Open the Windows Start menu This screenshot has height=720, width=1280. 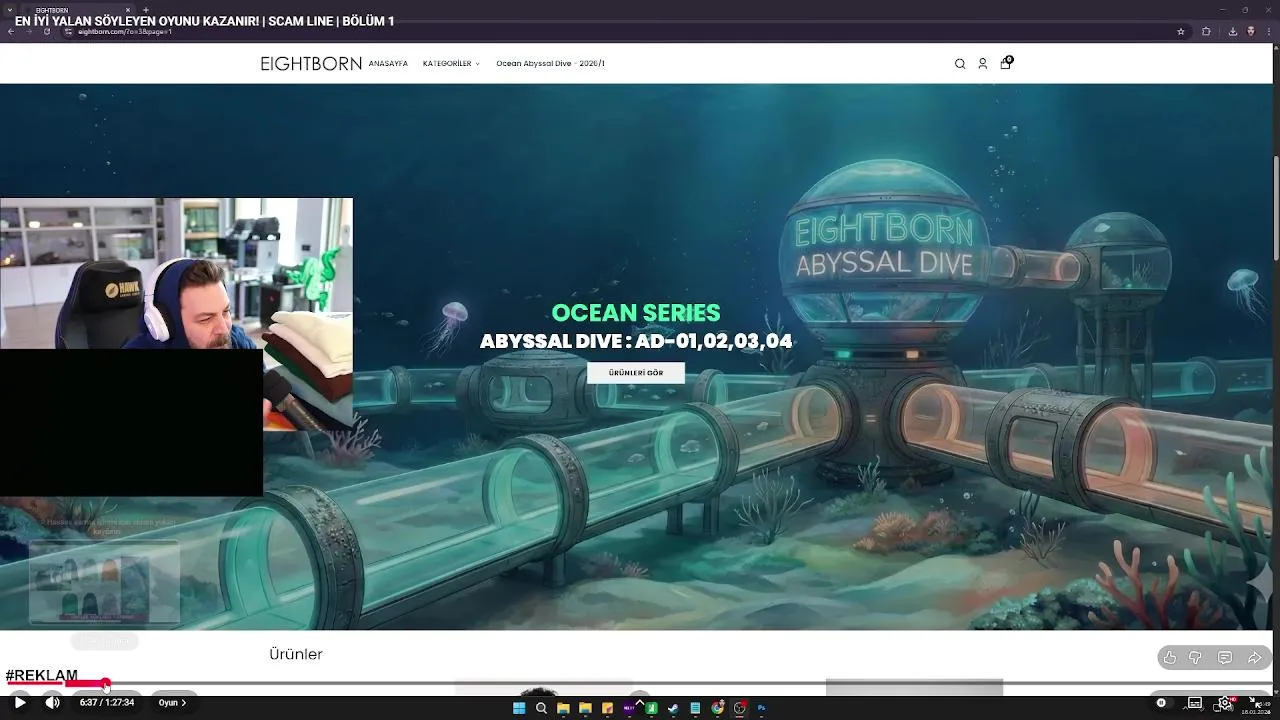tap(519, 708)
